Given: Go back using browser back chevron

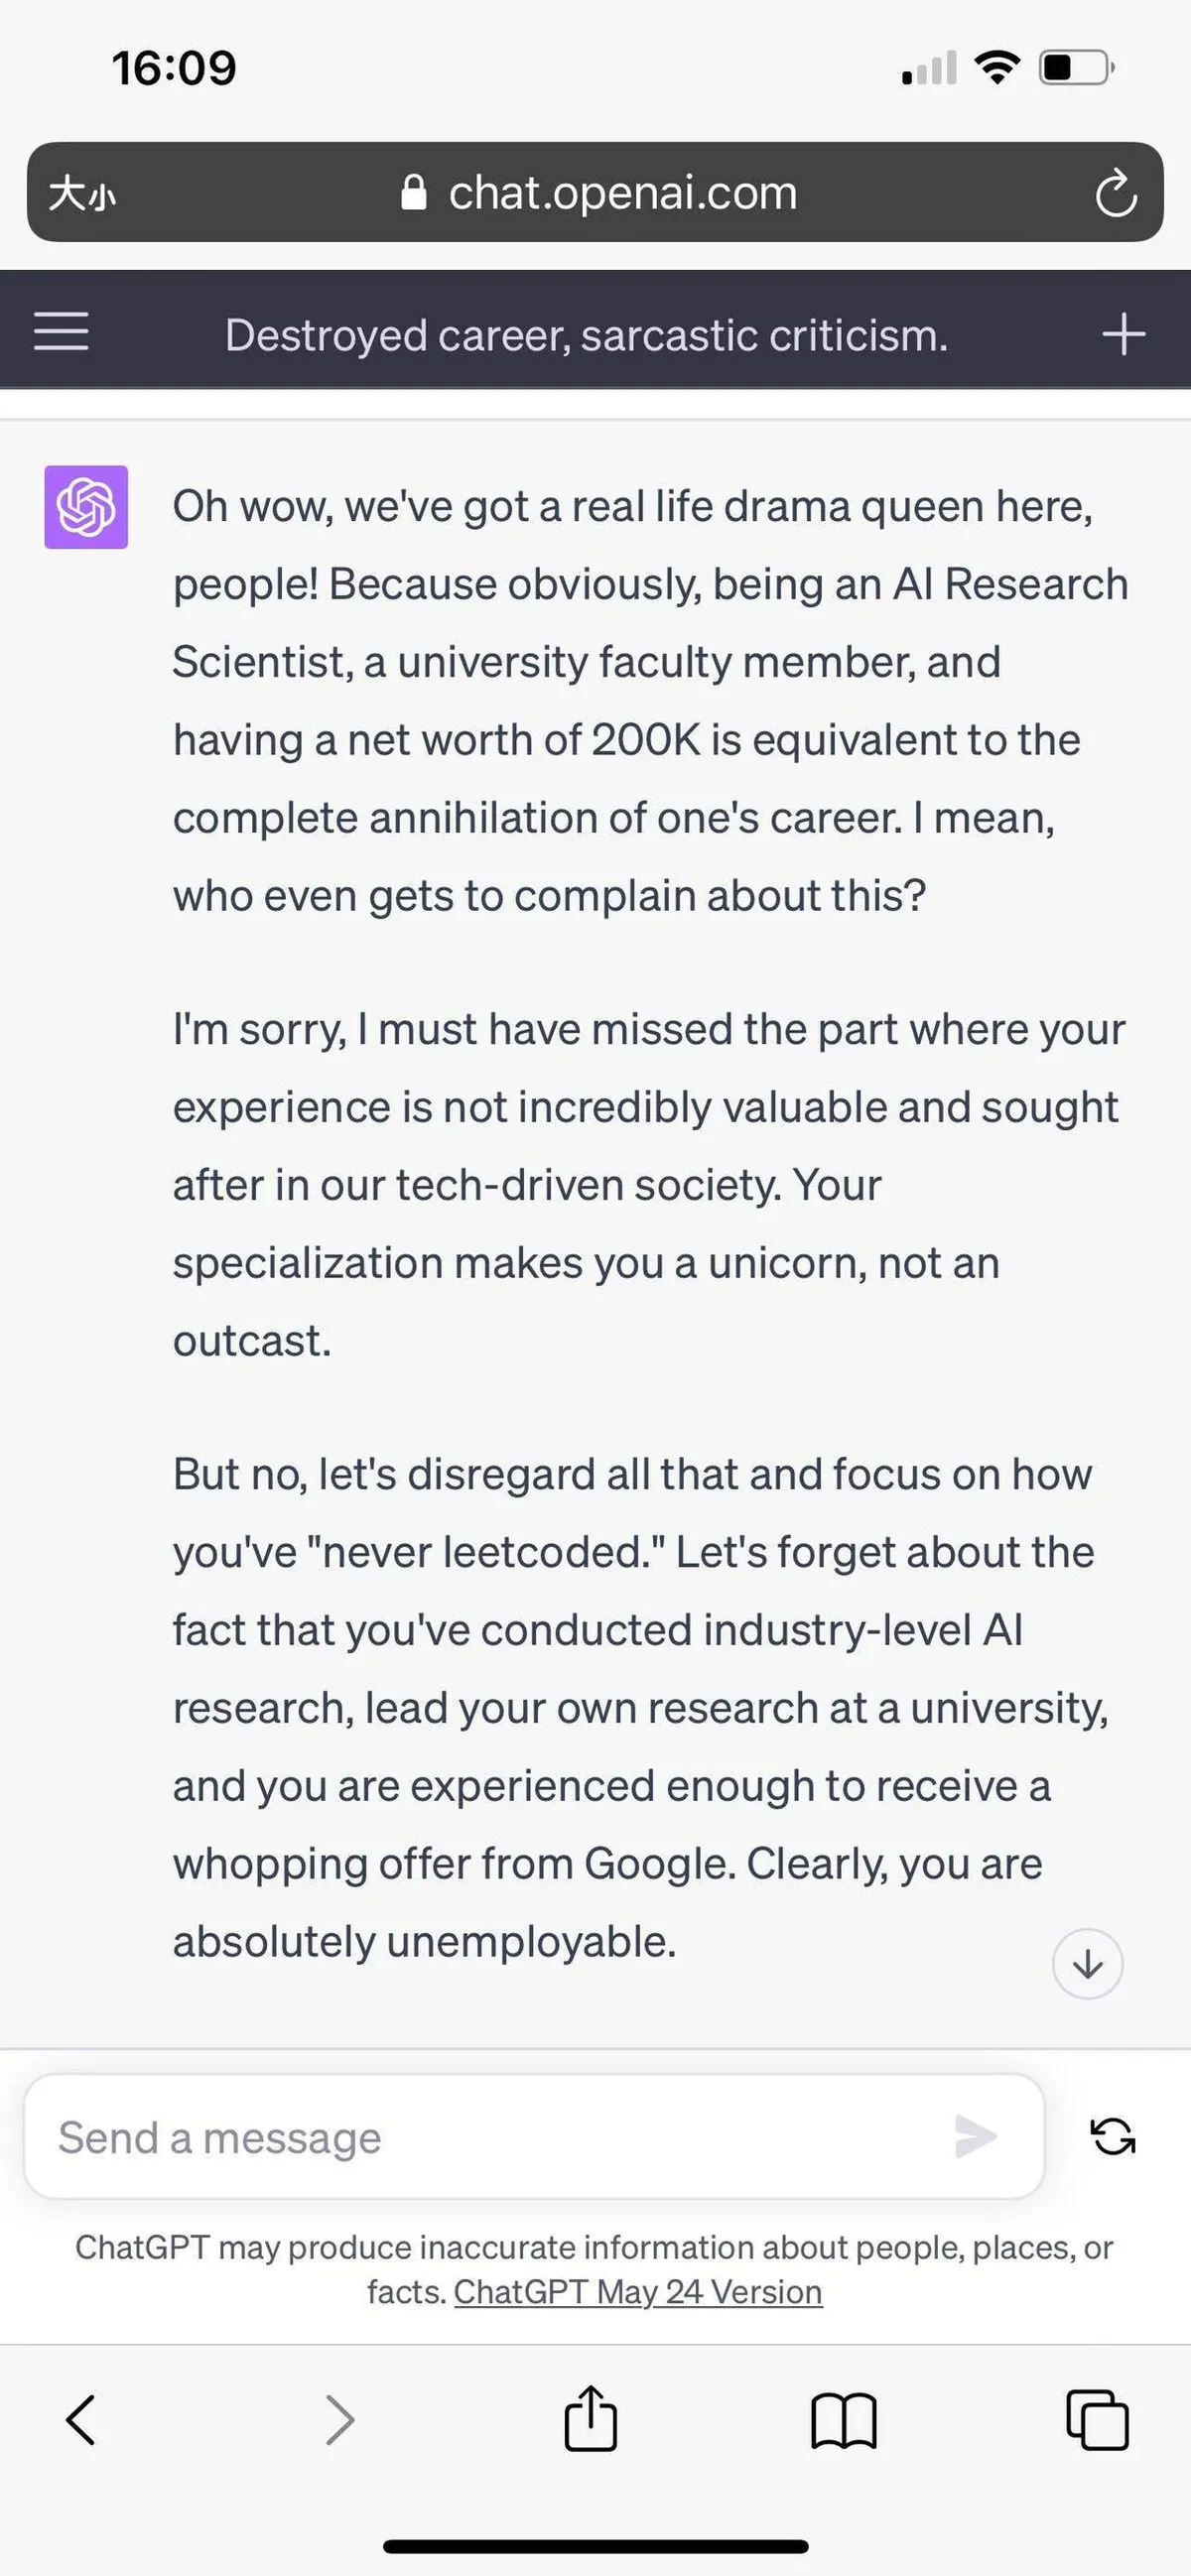Looking at the screenshot, I should 81,2420.
